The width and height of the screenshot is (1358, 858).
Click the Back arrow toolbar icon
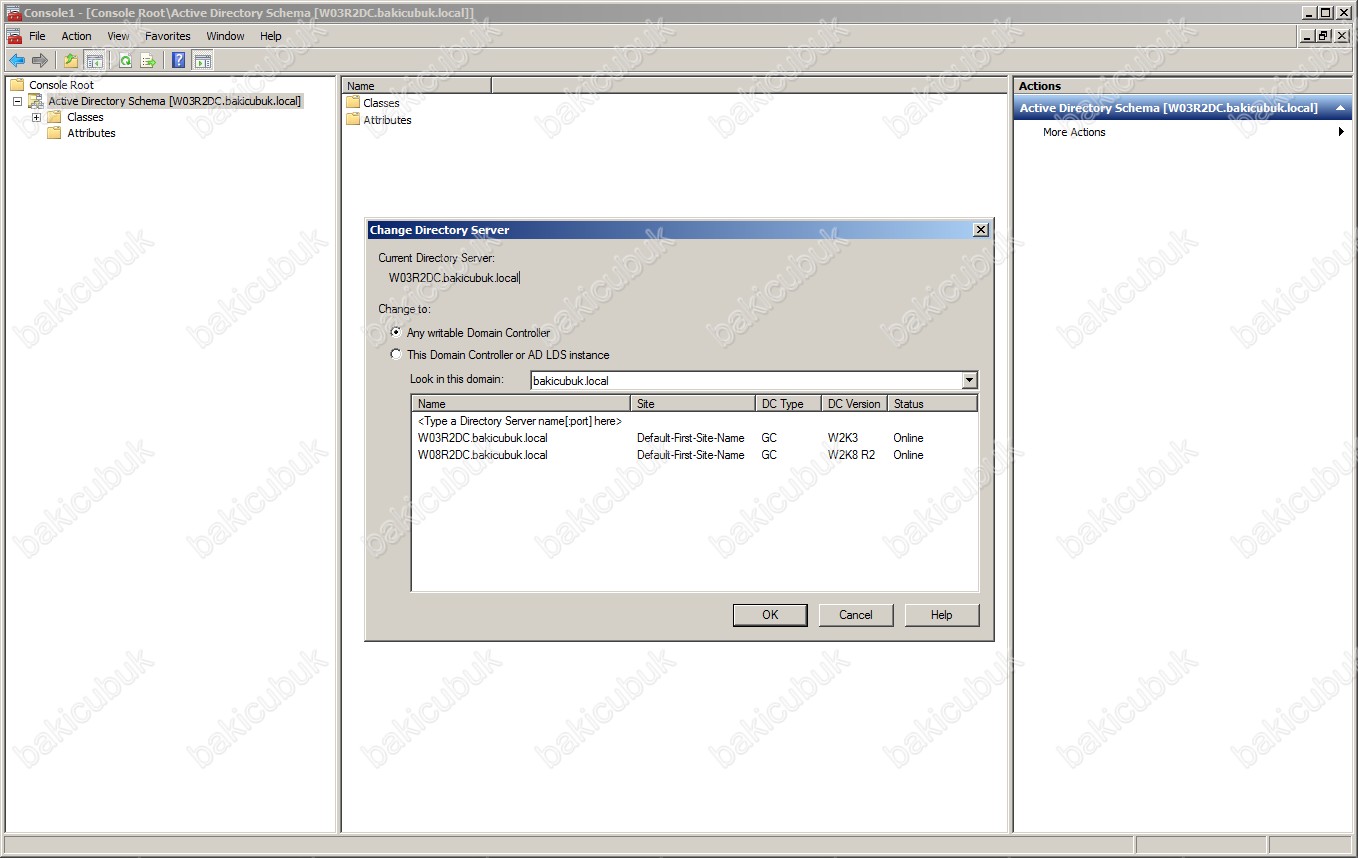tap(17, 61)
